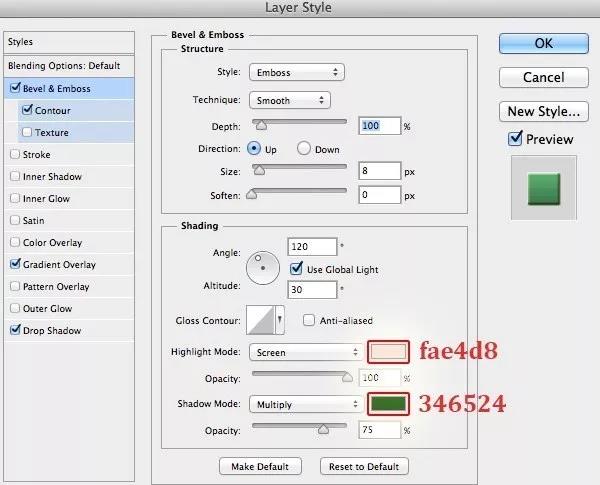Uncheck the Bevel & Emboss checkbox
600x485 pixels.
coord(15,88)
